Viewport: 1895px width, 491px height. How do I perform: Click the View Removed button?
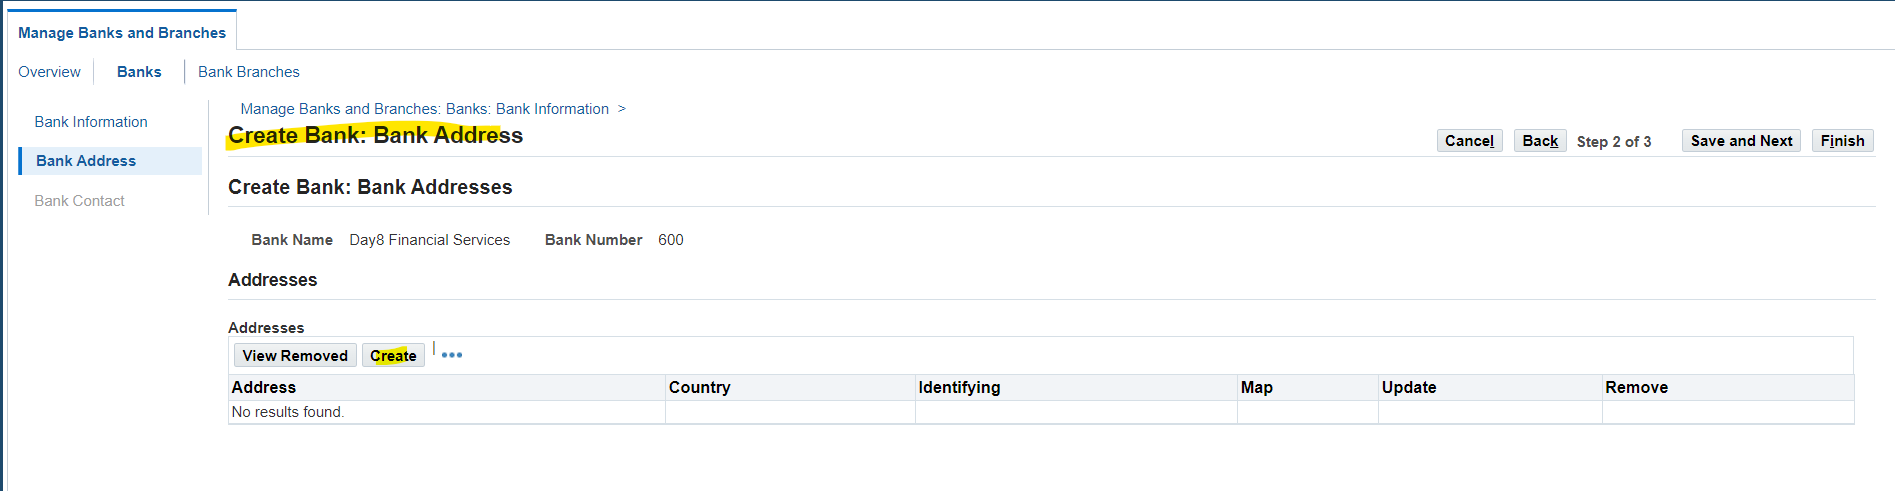(x=295, y=355)
